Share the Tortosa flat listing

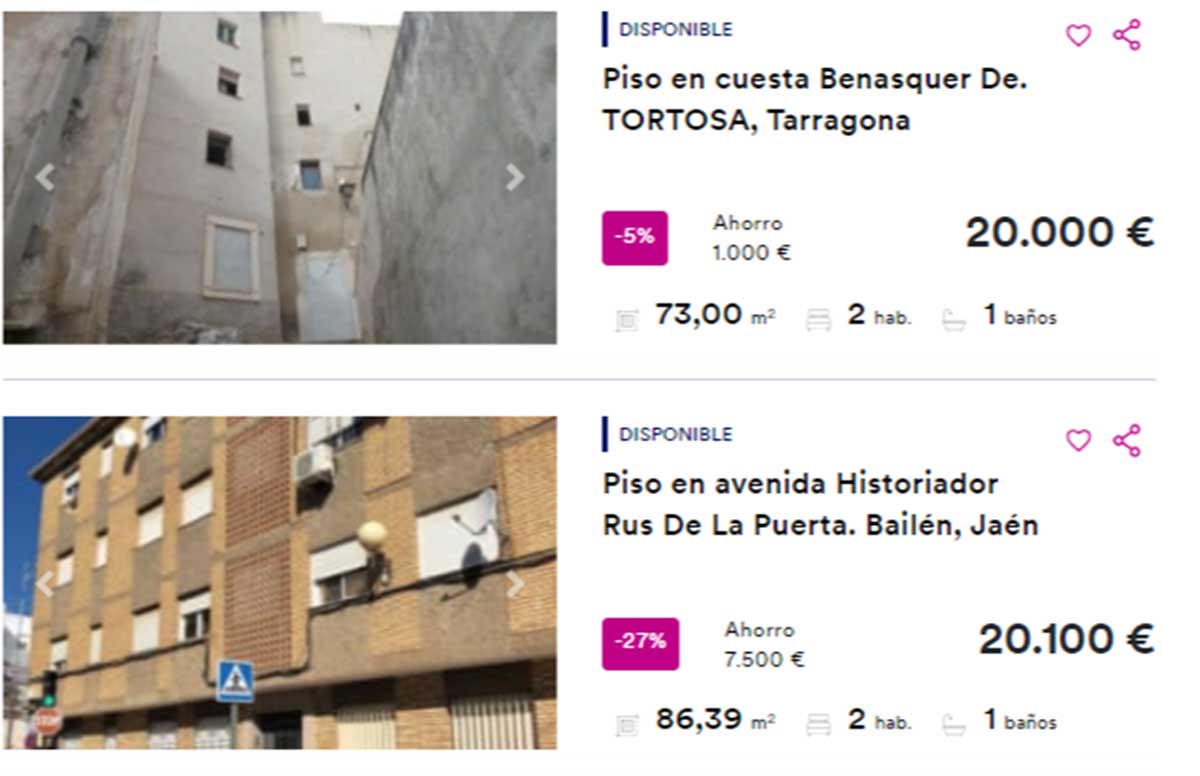1127,35
